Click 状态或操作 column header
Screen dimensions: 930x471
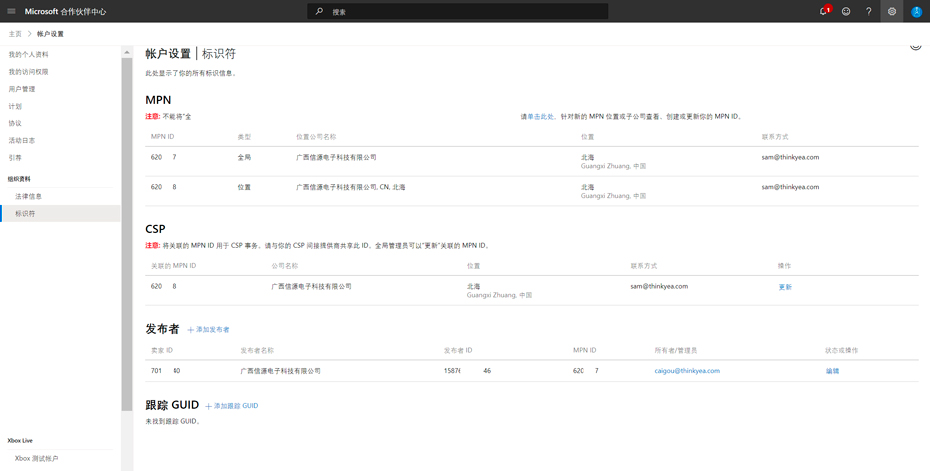pos(842,351)
